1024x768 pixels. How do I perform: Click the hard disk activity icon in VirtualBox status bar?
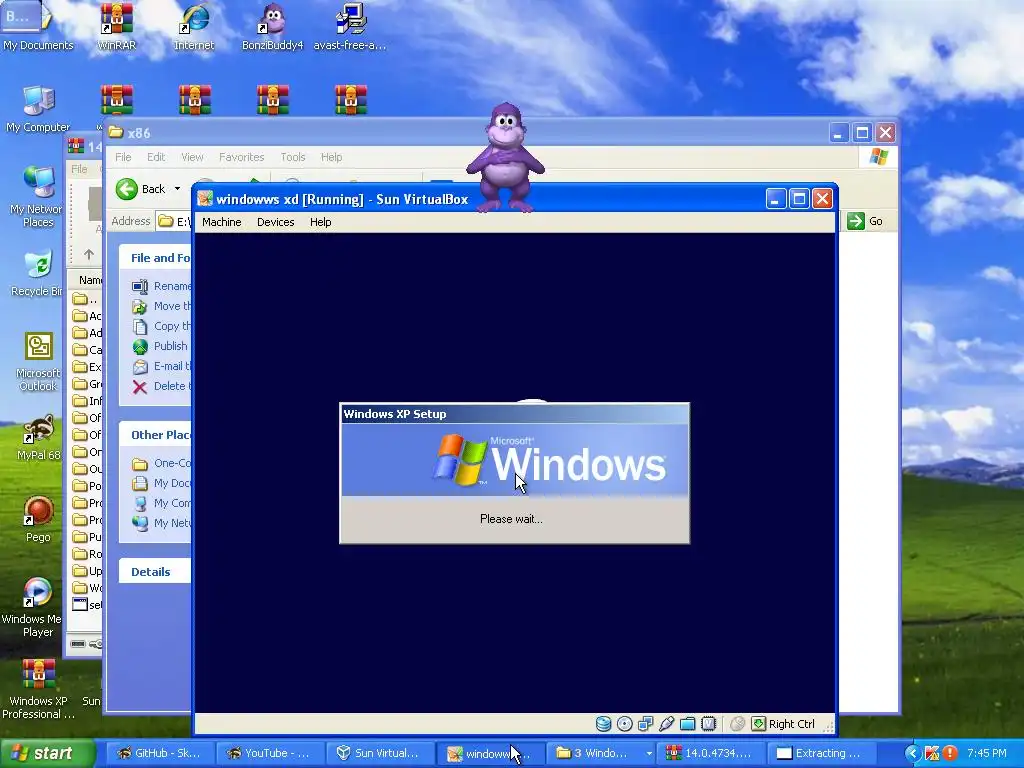[603, 724]
